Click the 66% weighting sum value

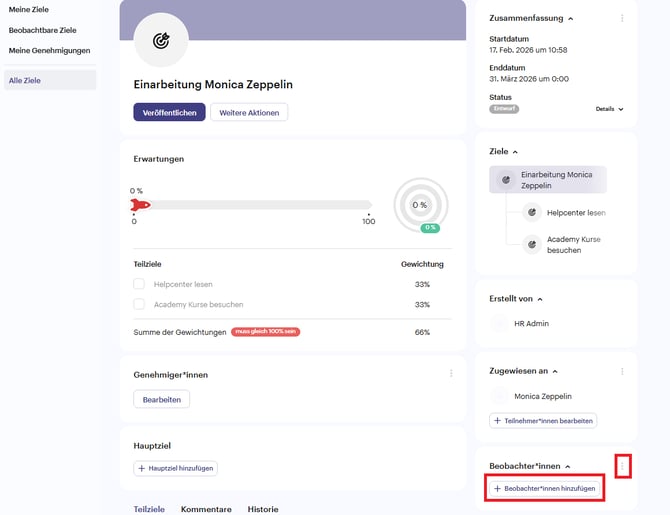click(x=422, y=332)
